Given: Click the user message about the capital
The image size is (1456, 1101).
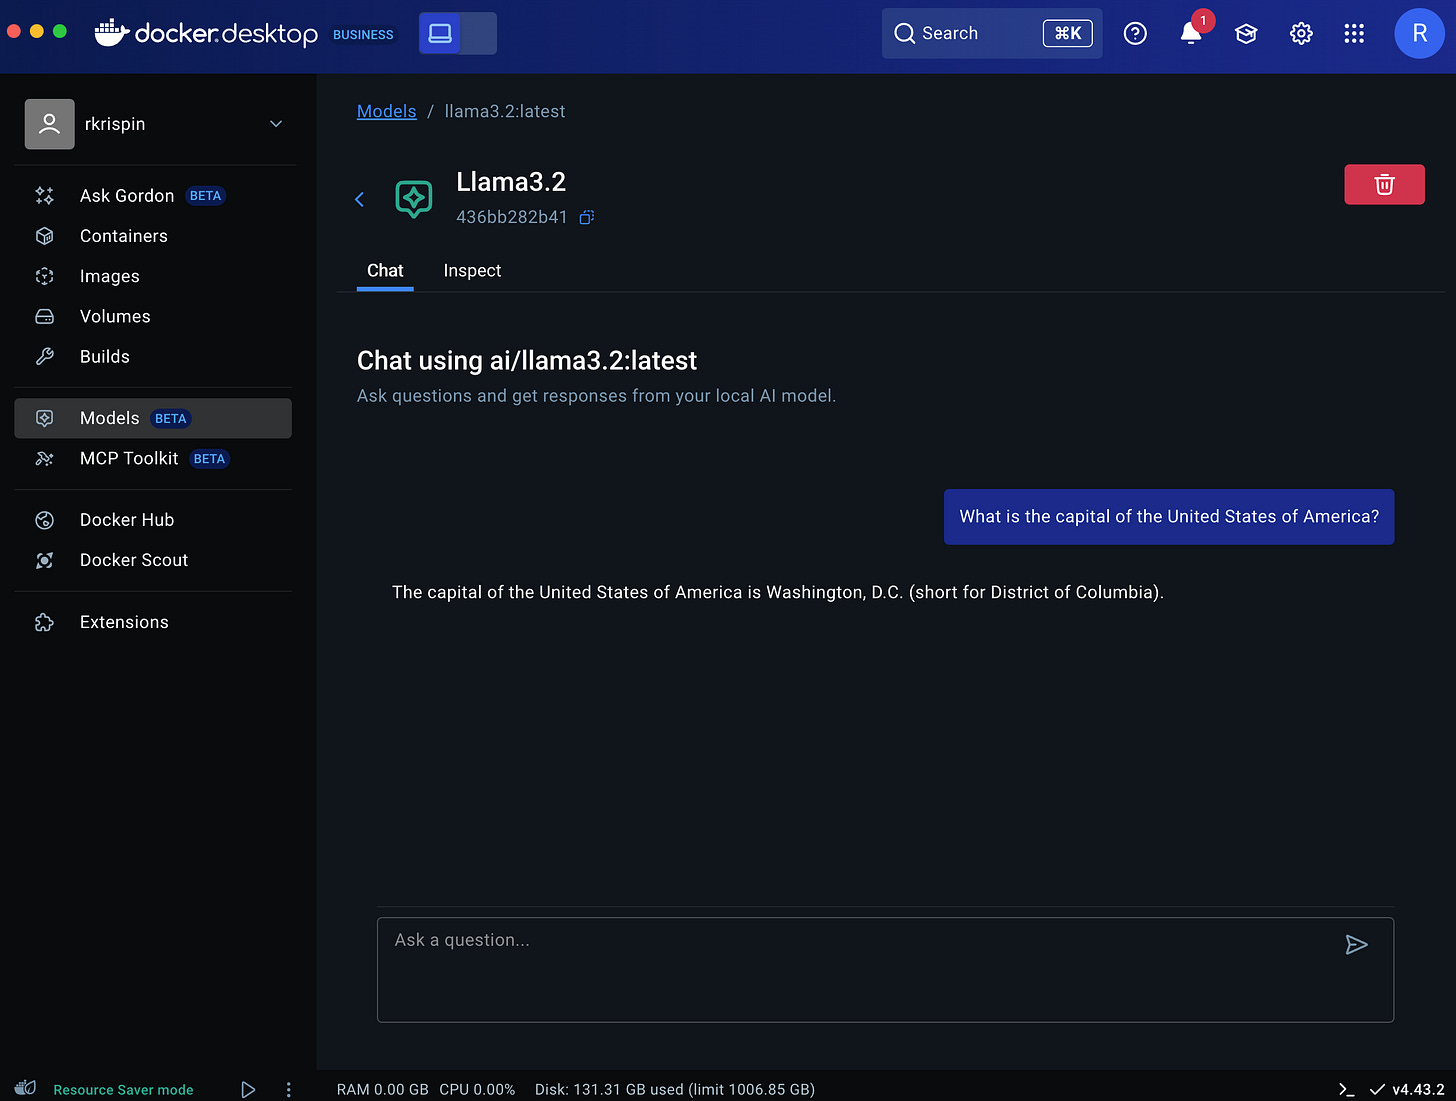Looking at the screenshot, I should click(x=1169, y=517).
